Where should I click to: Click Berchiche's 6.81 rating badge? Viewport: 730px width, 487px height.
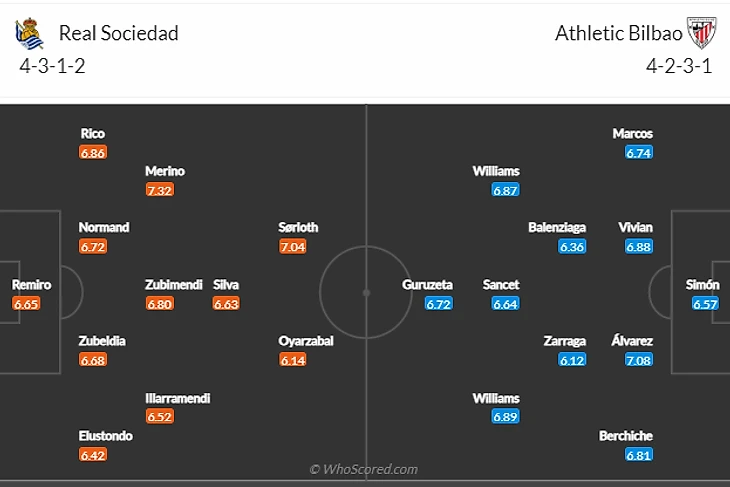(x=638, y=455)
